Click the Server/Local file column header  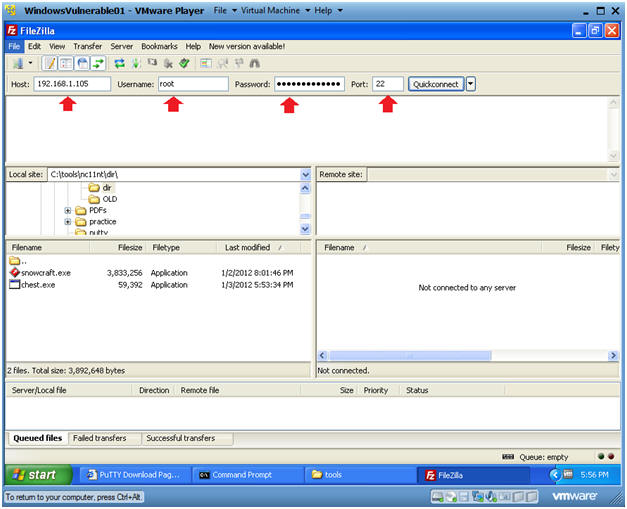[69, 390]
